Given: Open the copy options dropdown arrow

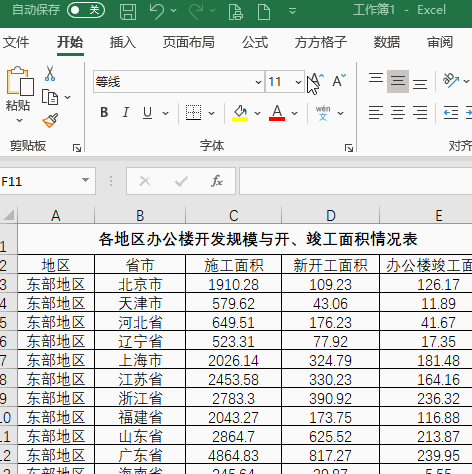Looking at the screenshot, I should (67, 97).
